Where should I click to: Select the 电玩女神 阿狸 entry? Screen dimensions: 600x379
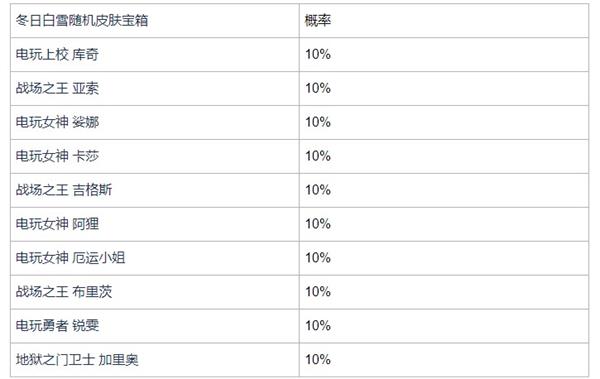pyautogui.click(x=57, y=224)
